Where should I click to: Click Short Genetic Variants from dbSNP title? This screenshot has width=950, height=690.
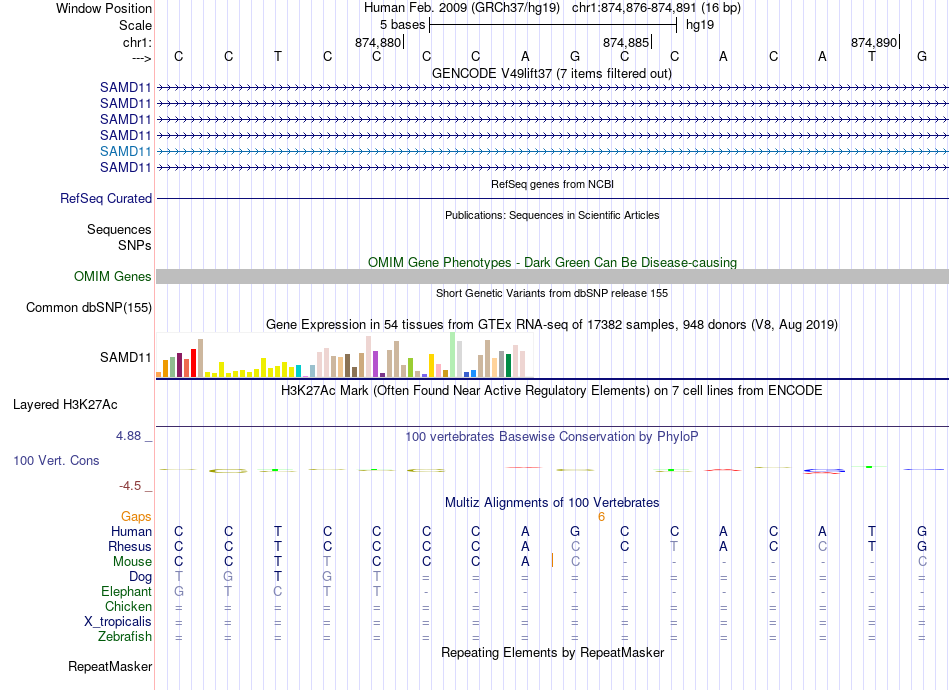(x=552, y=293)
